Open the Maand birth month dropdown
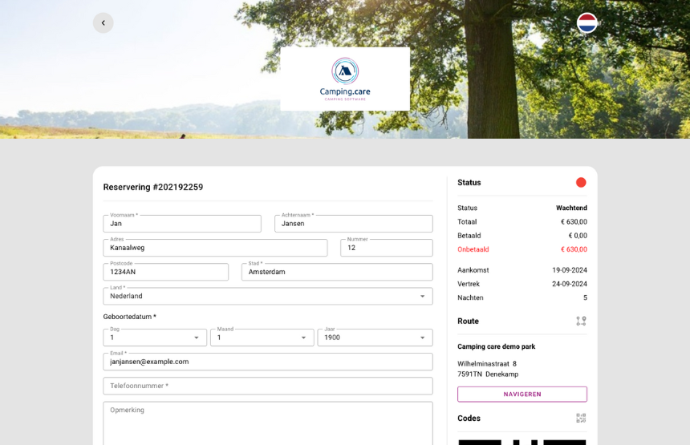The width and height of the screenshot is (690, 445). click(x=261, y=338)
